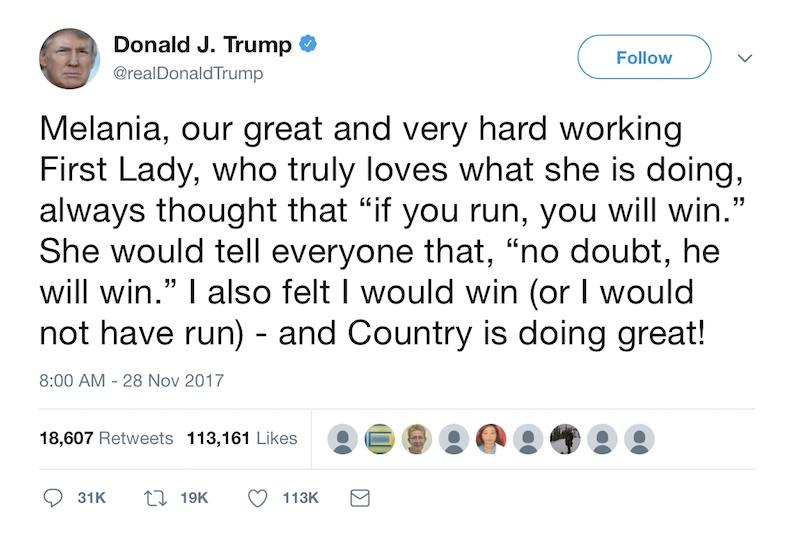Viewport: 800px width, 542px height.
Task: Open the @realDonaldTrump handle link
Action: tap(189, 73)
